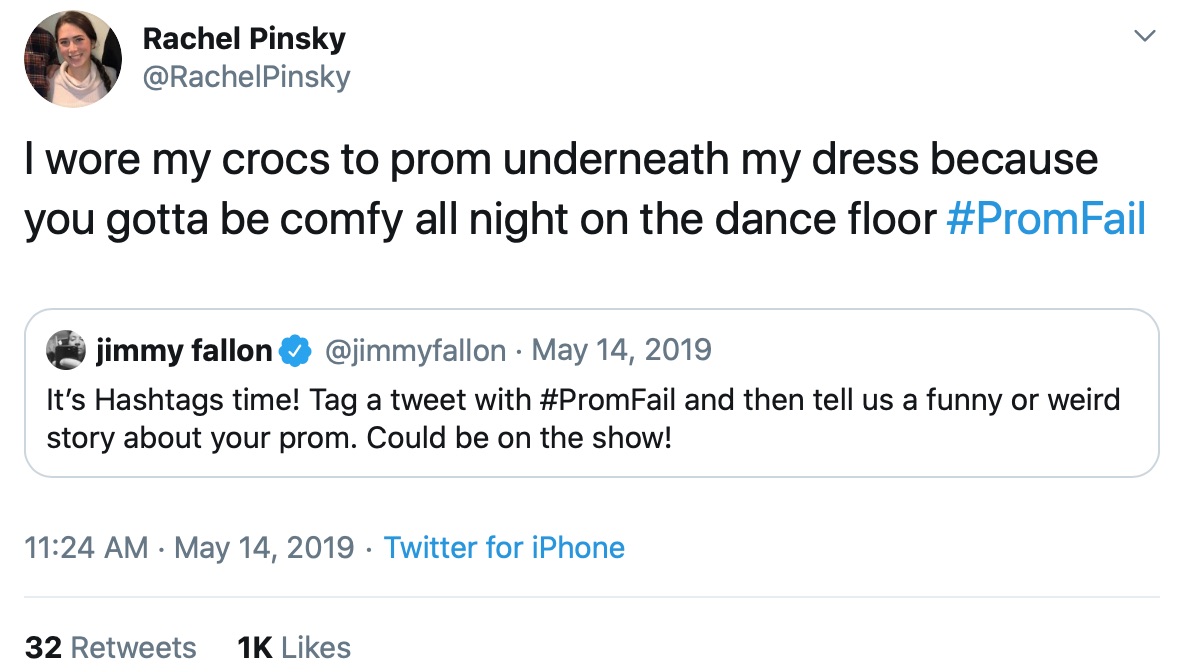Image resolution: width=1182 pixels, height=672 pixels.
Task: Click Rachel Pinsky's display name
Action: click(x=243, y=38)
